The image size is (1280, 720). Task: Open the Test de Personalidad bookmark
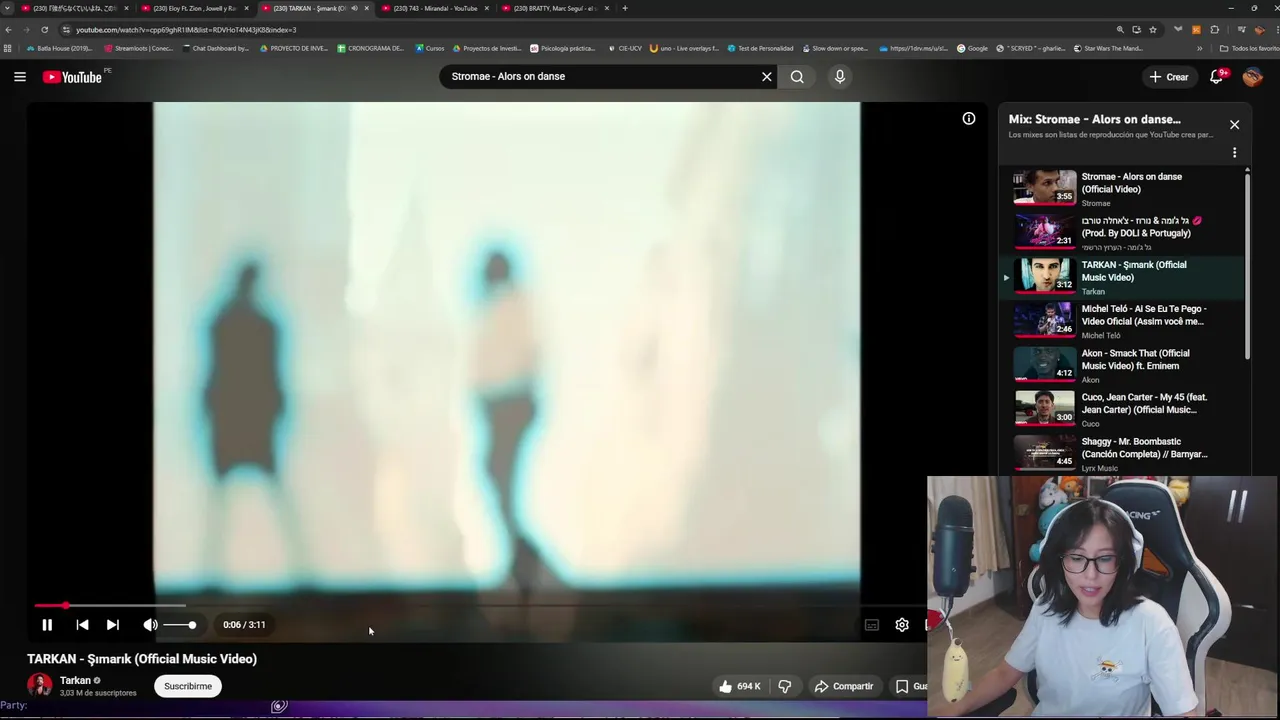click(760, 48)
